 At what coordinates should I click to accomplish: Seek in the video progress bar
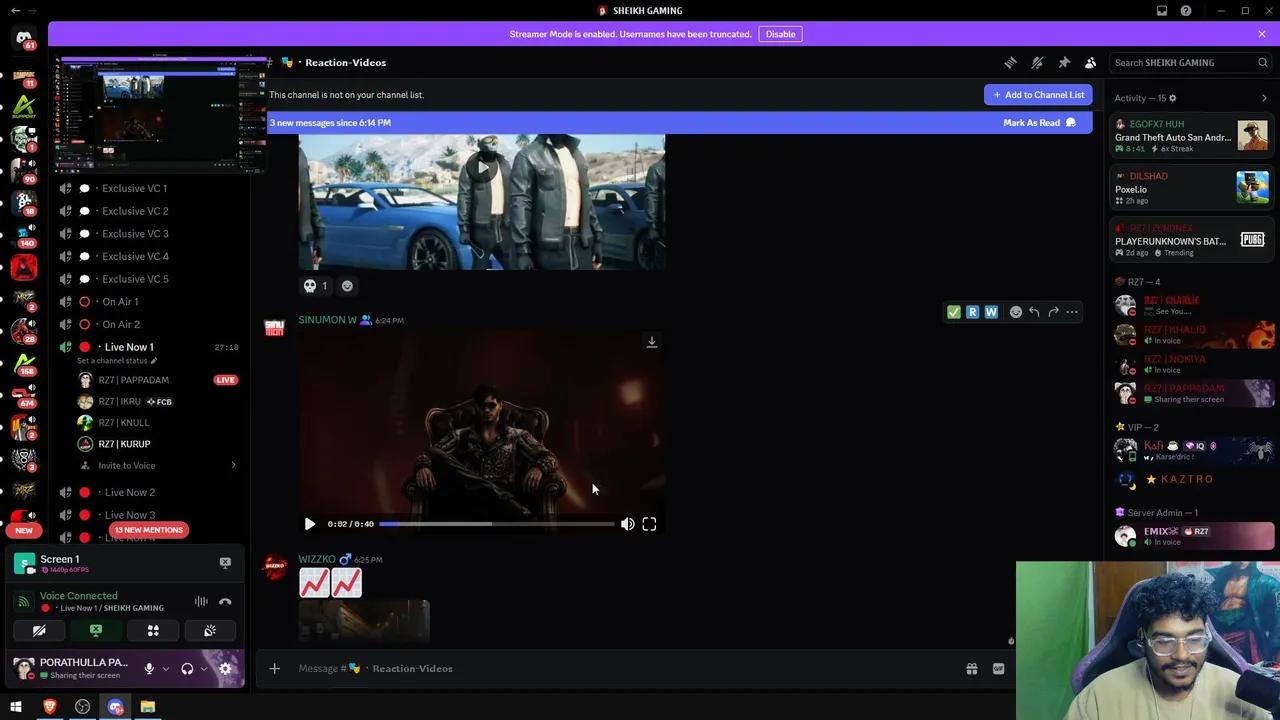click(x=497, y=524)
